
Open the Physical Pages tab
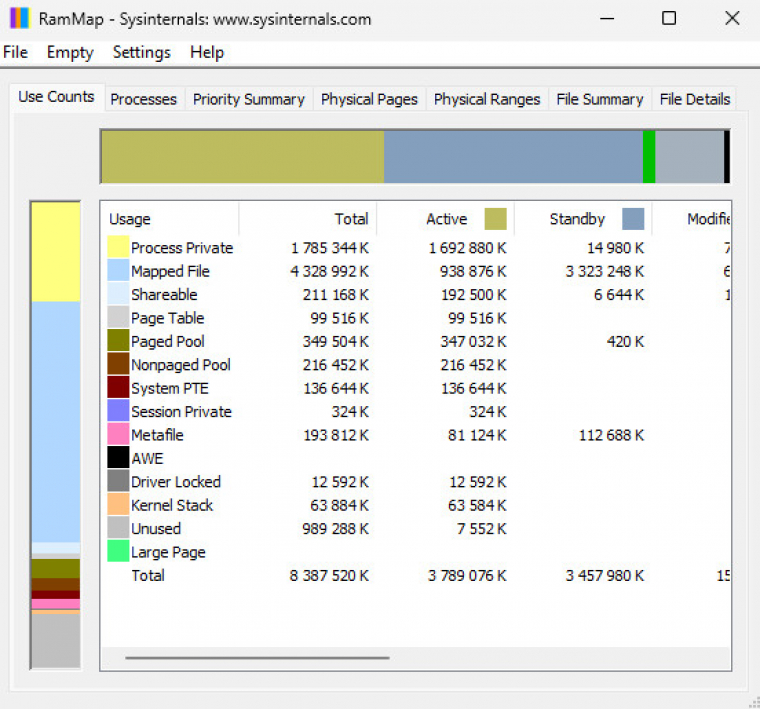tap(369, 99)
